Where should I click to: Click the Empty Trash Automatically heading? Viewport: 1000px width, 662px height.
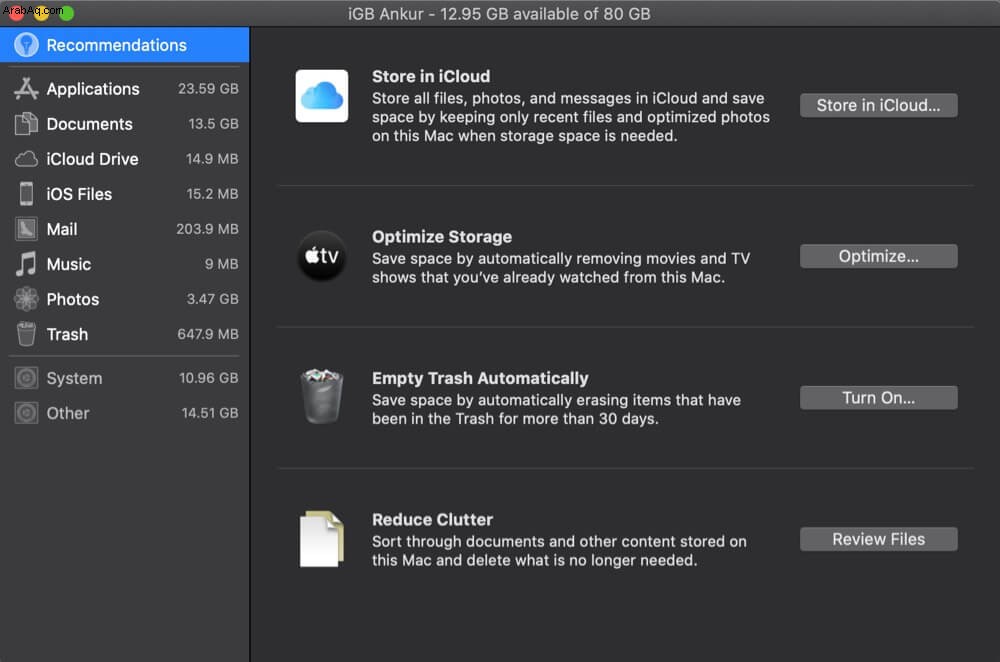pos(480,378)
